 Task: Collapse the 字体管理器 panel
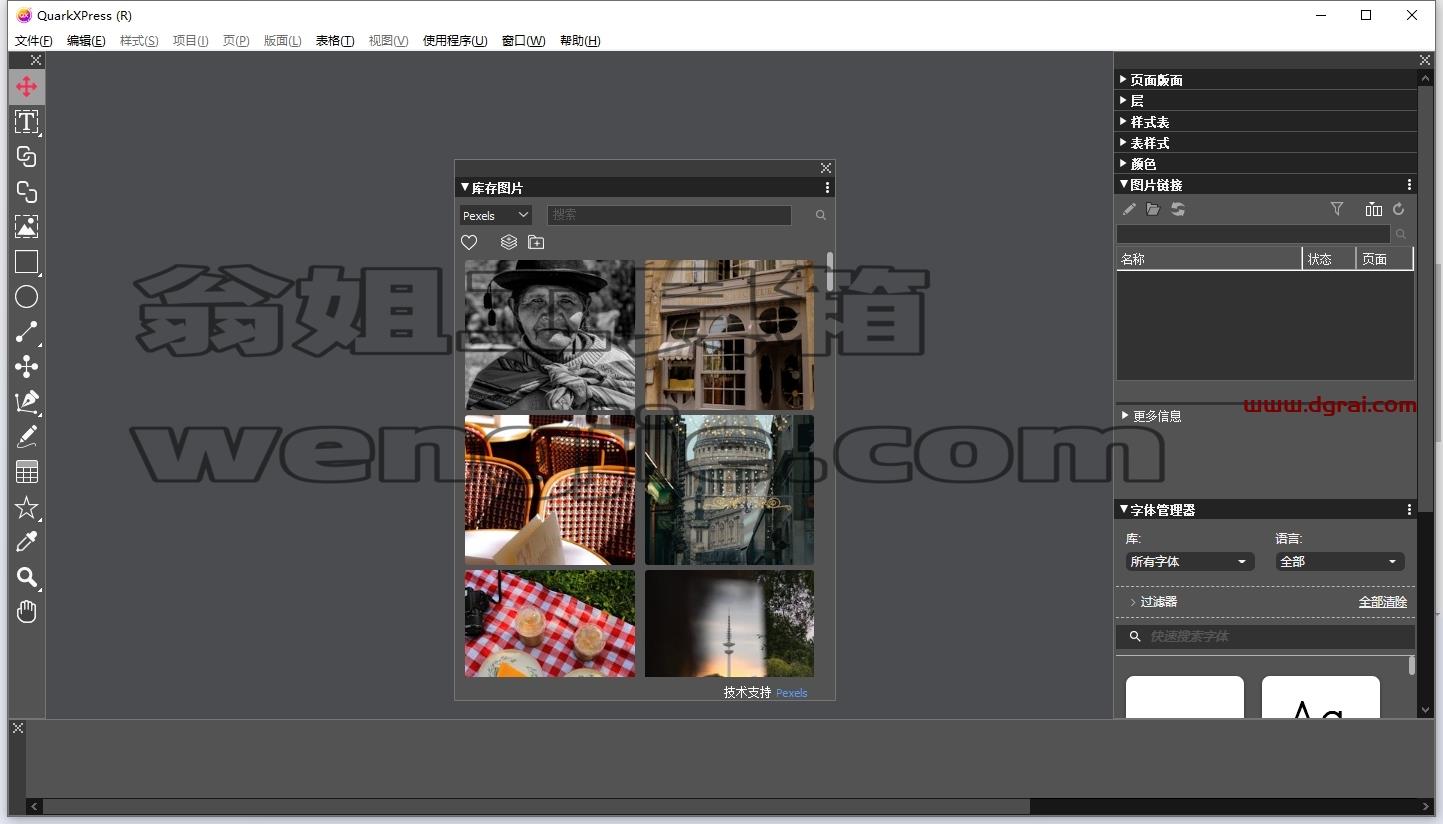[1123, 509]
